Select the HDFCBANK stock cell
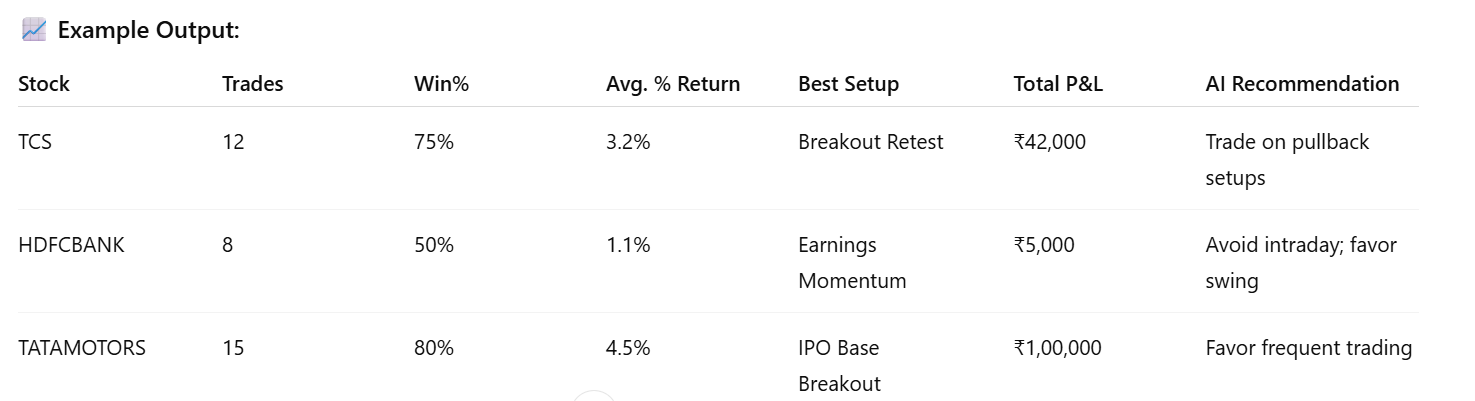Image resolution: width=1475 pixels, height=401 pixels. click(71, 245)
